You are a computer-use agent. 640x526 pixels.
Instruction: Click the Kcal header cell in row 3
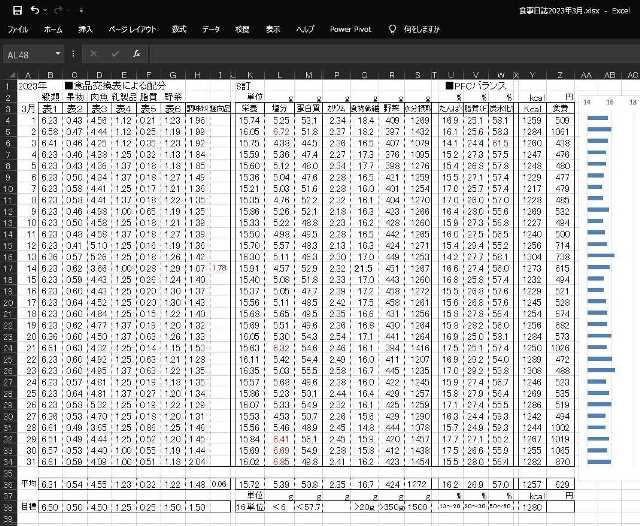click(532, 109)
